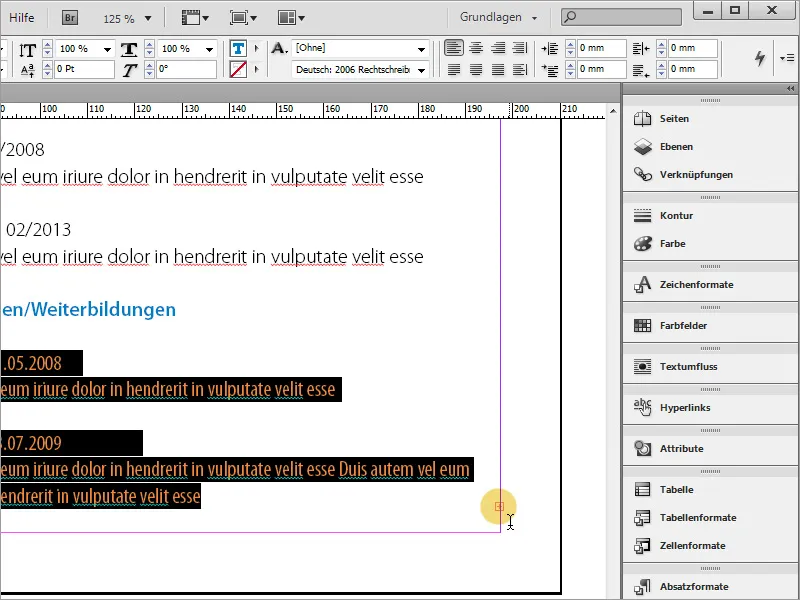Open the control panel flyout menu
Screen dimensions: 800x600
tap(787, 58)
